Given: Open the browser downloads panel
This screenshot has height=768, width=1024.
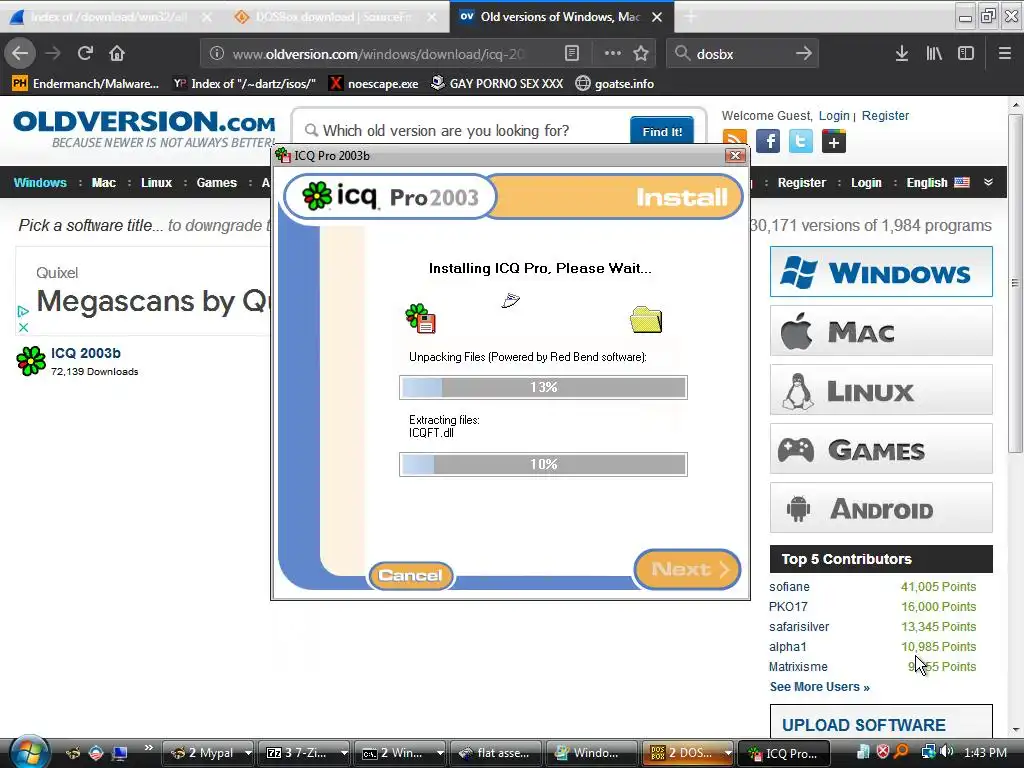Looking at the screenshot, I should 902,54.
